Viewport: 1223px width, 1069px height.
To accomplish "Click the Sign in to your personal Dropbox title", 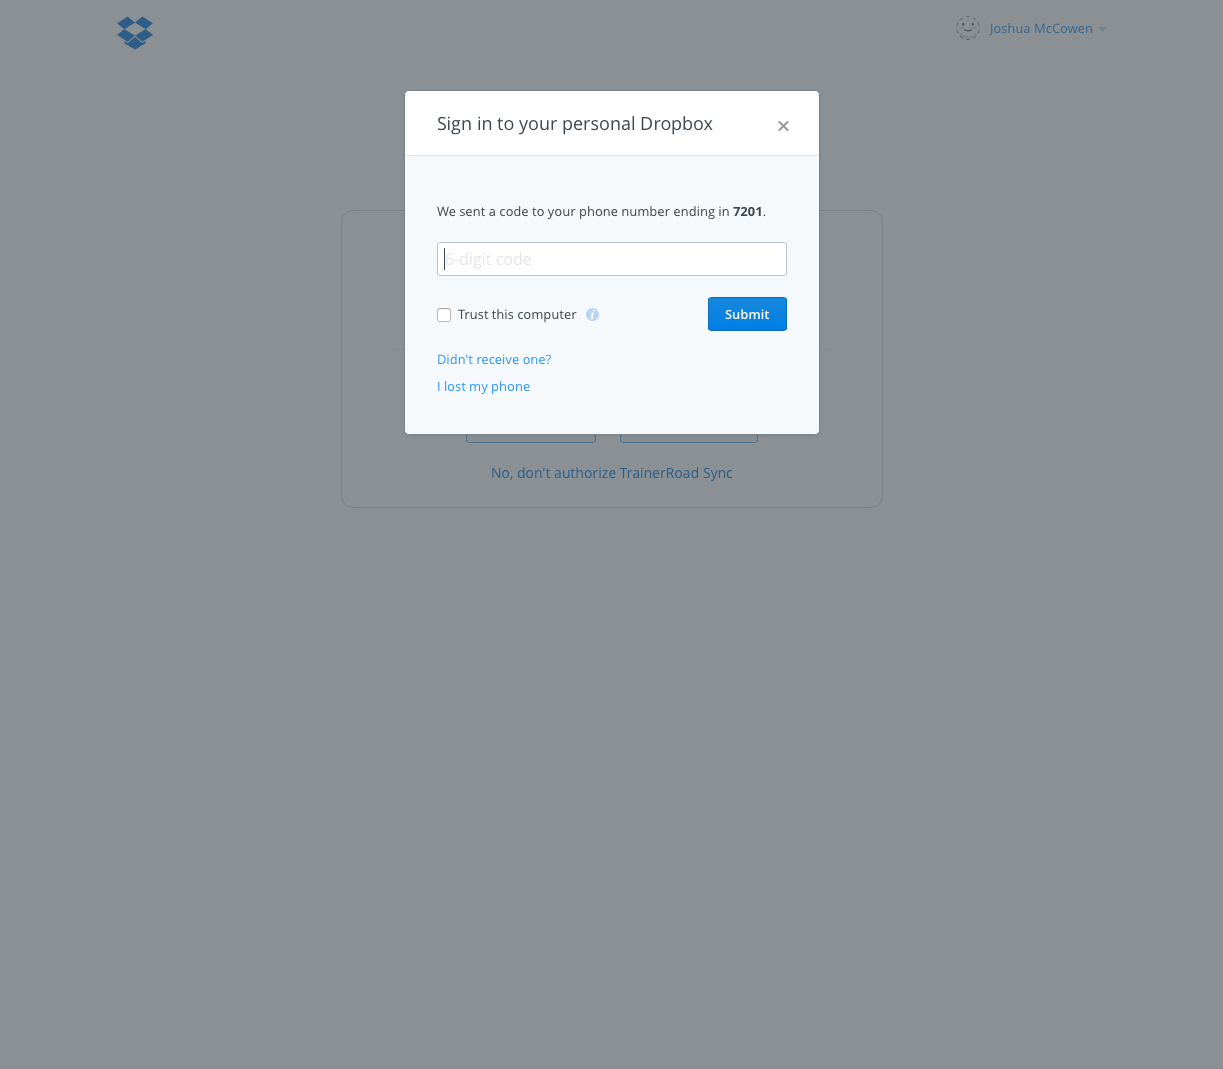I will (x=575, y=124).
